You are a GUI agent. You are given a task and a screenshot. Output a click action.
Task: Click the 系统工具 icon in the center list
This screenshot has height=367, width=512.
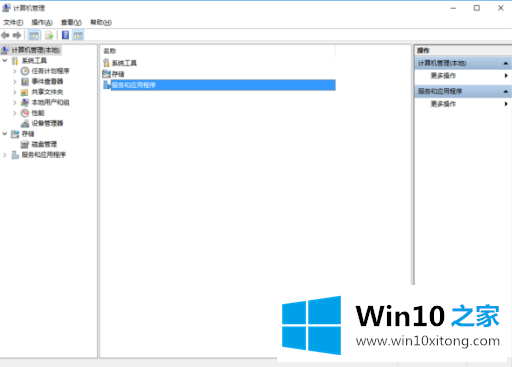point(106,63)
